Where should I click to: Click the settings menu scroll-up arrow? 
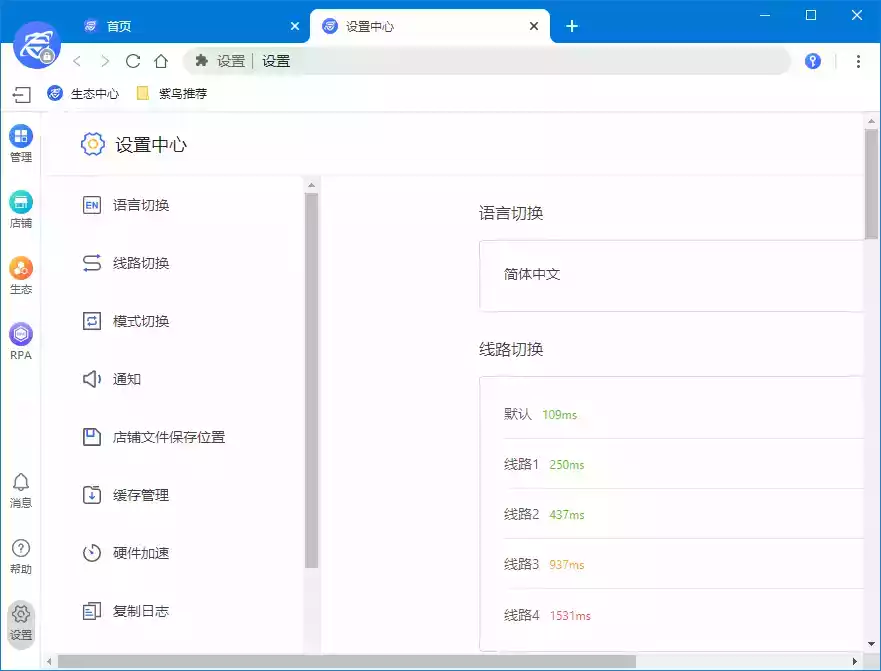click(x=311, y=185)
